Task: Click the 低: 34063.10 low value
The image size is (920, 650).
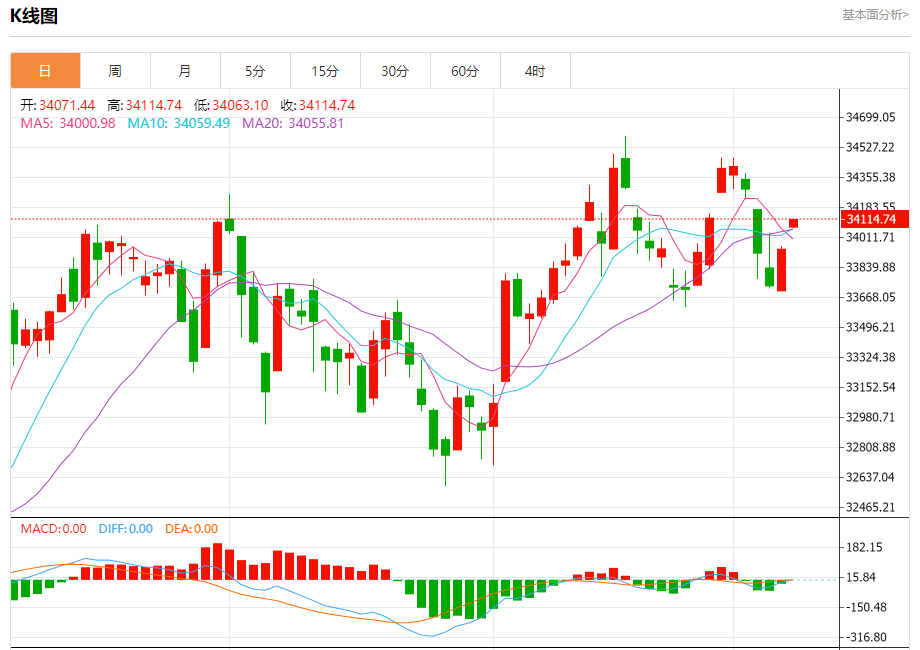Action: (x=231, y=105)
